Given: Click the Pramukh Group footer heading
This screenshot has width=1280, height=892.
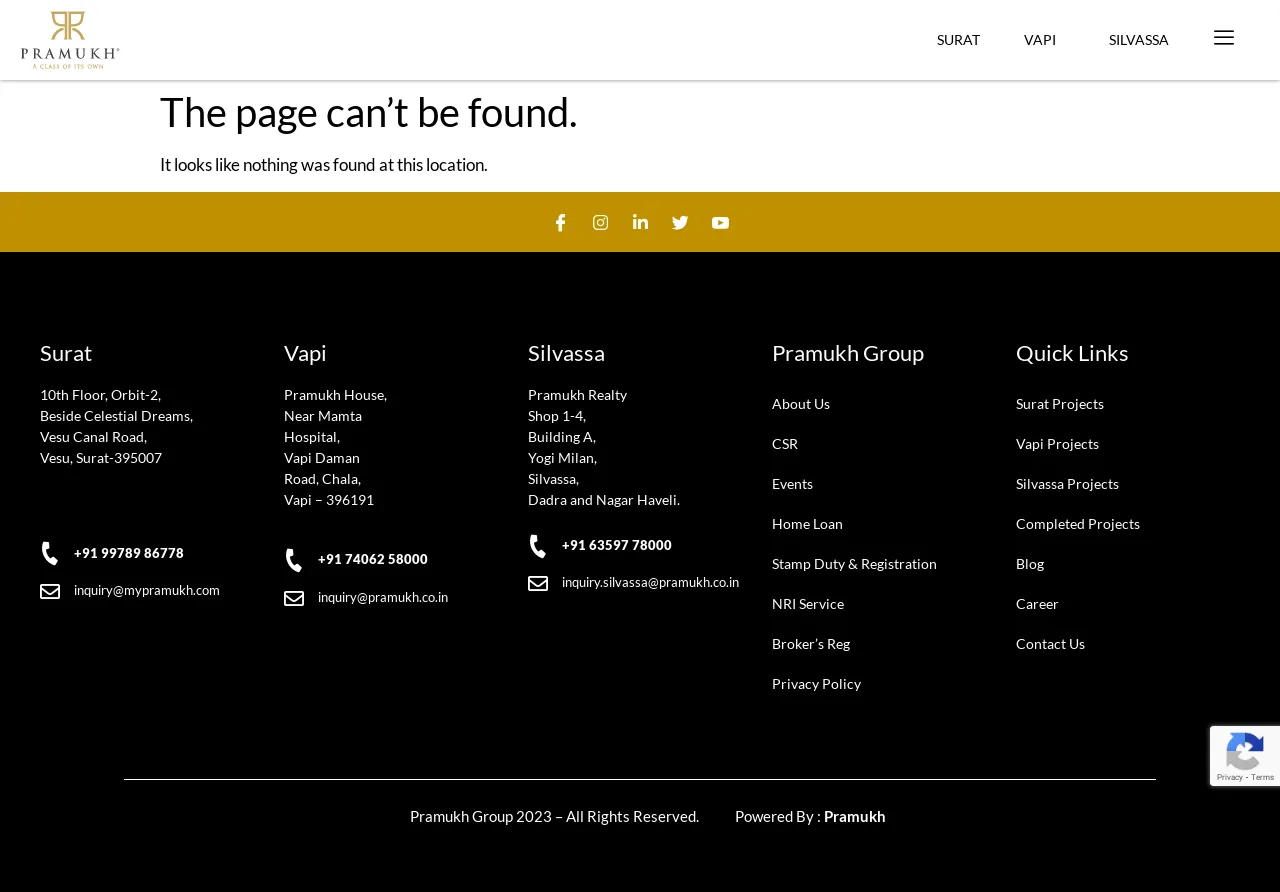Looking at the screenshot, I should point(848,353).
